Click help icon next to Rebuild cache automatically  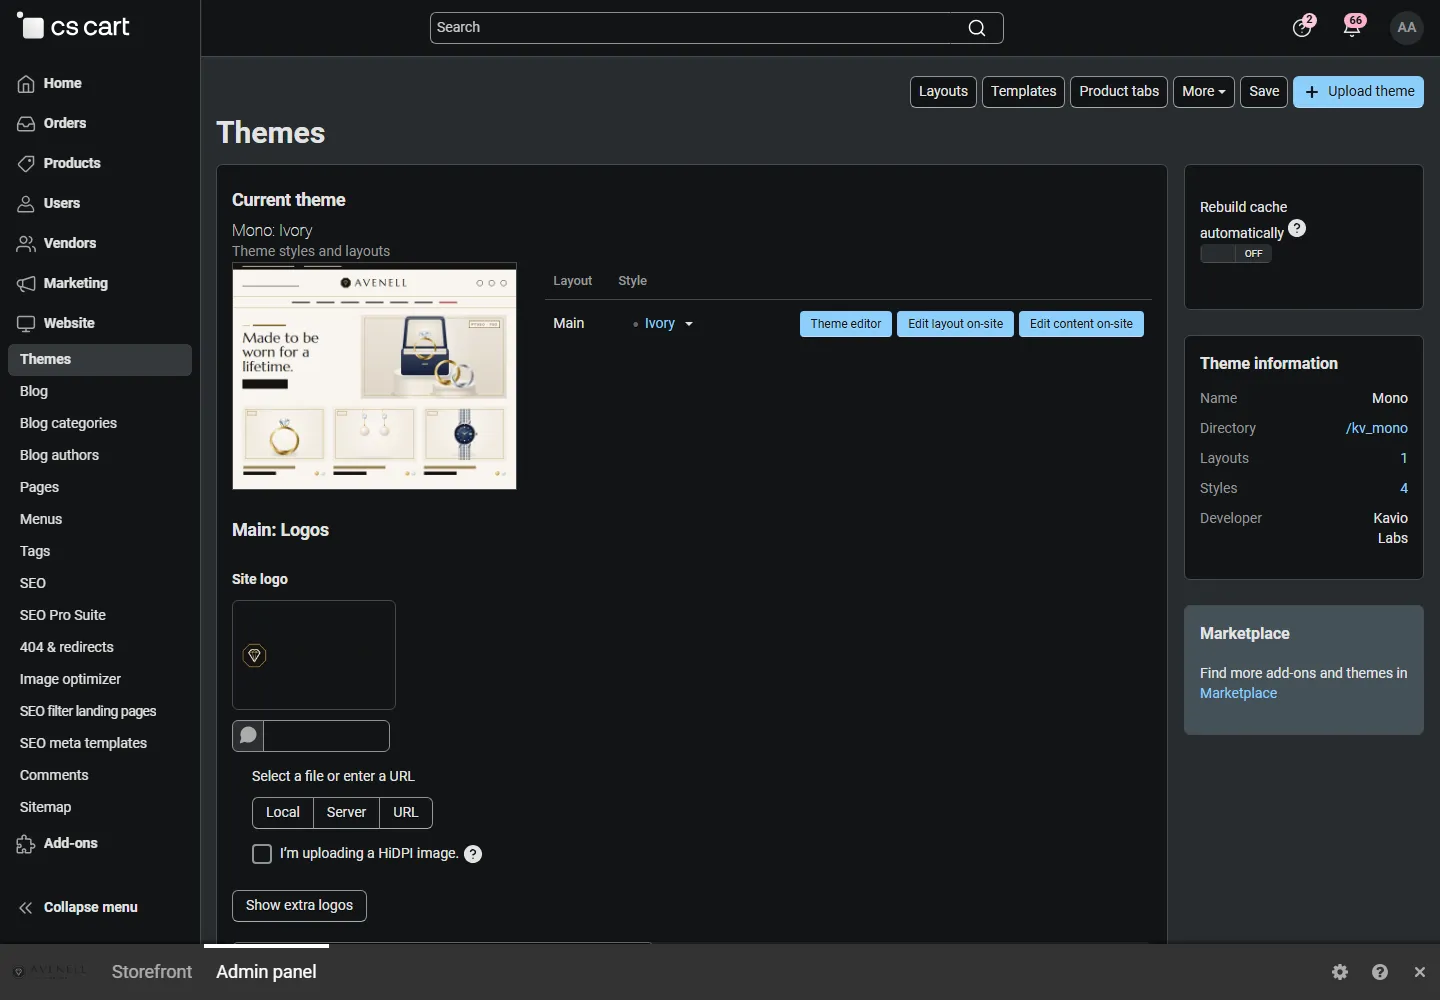(1297, 228)
